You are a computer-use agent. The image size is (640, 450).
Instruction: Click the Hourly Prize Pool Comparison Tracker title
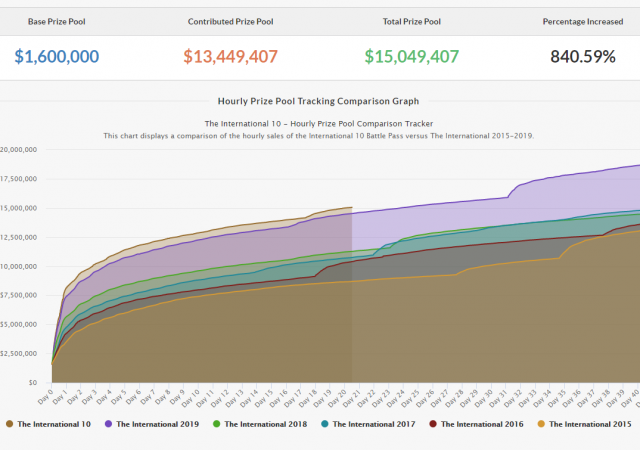319,123
